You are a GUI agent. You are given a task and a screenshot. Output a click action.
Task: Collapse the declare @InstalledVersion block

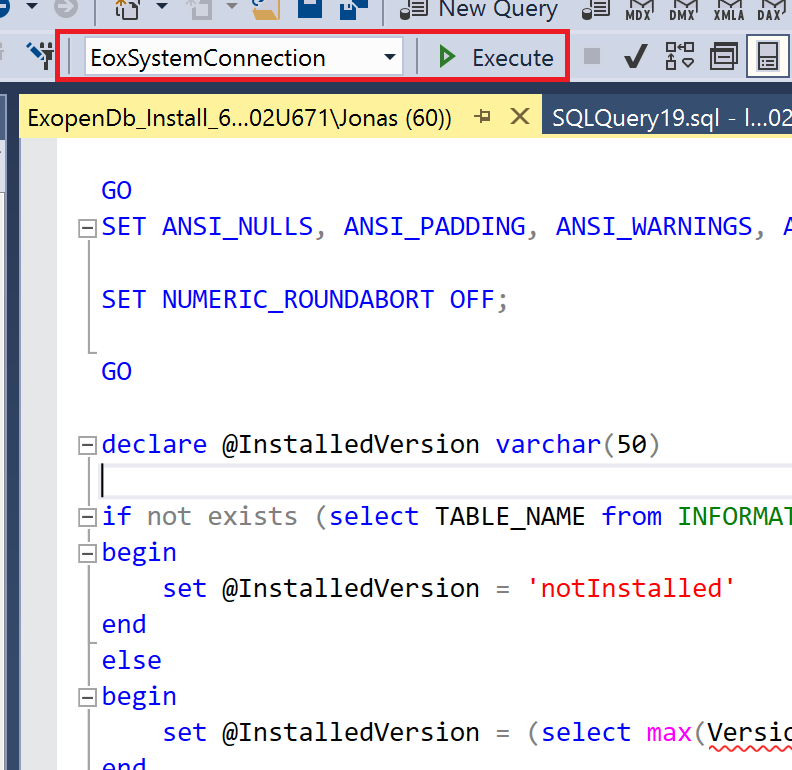(87, 445)
